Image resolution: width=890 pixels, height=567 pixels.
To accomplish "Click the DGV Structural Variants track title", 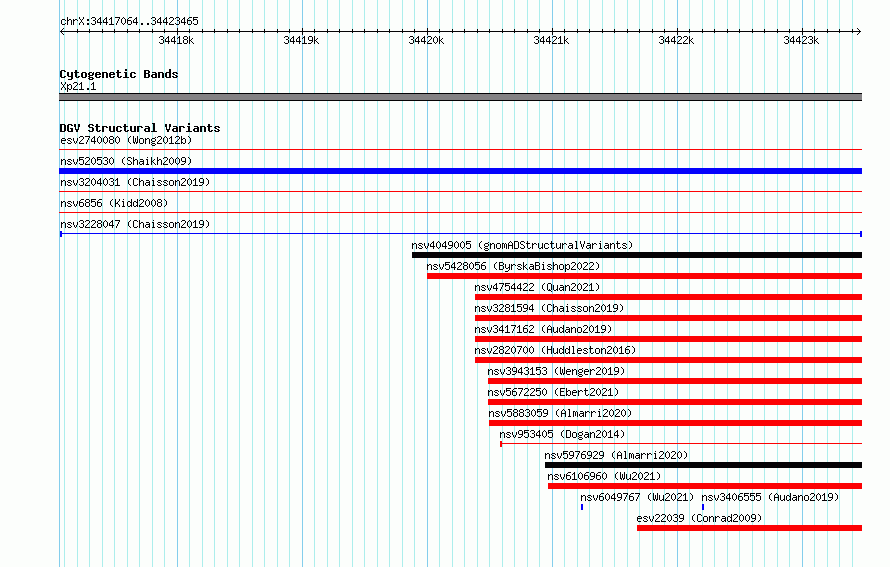I will click(x=140, y=128).
